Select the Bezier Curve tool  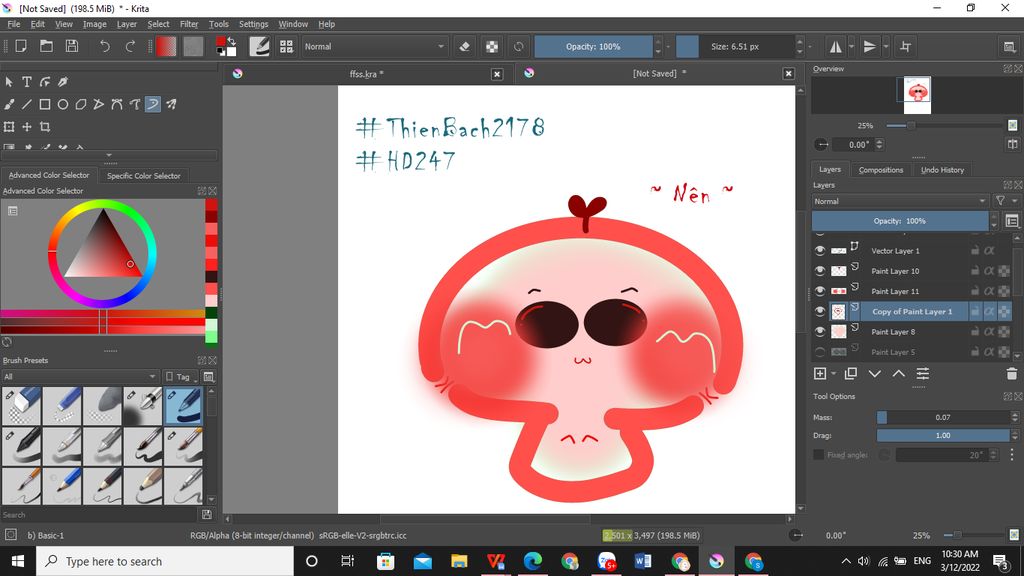tap(117, 104)
